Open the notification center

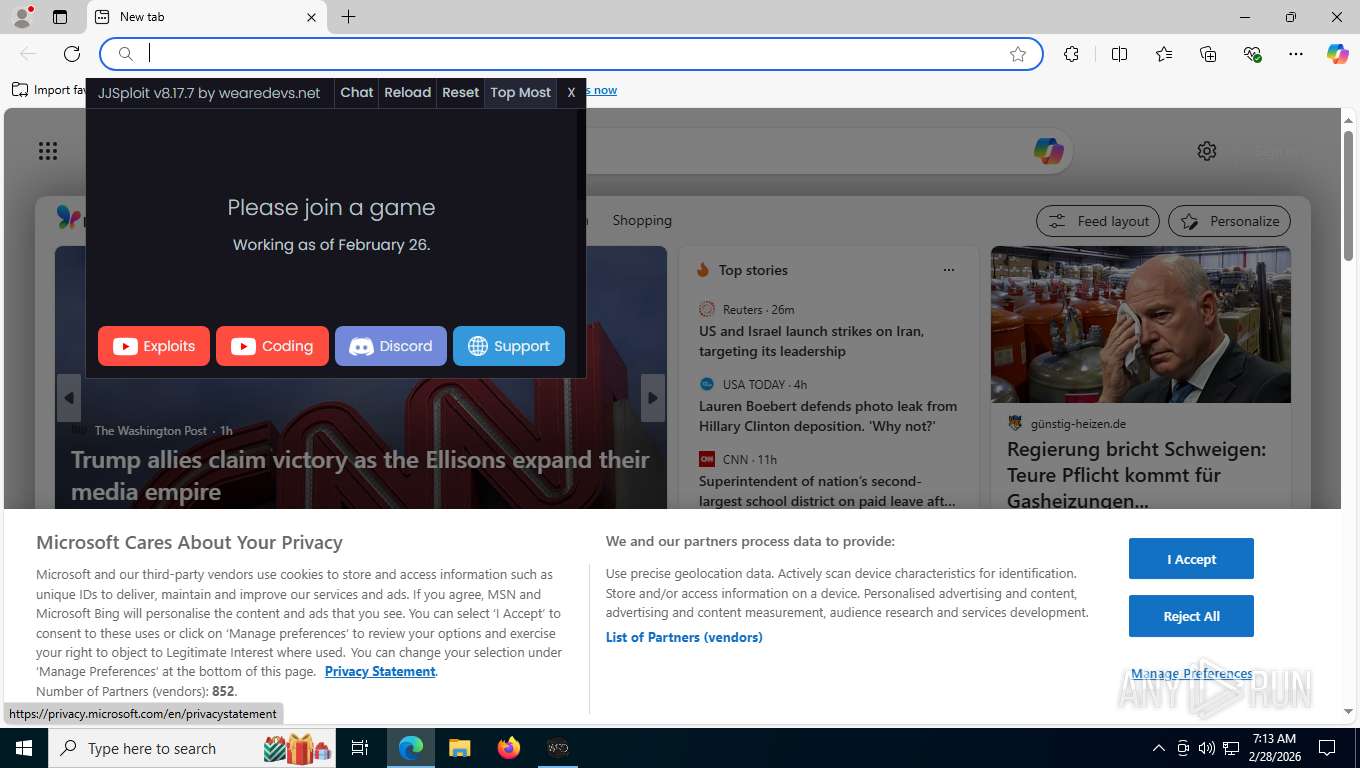[1327, 748]
